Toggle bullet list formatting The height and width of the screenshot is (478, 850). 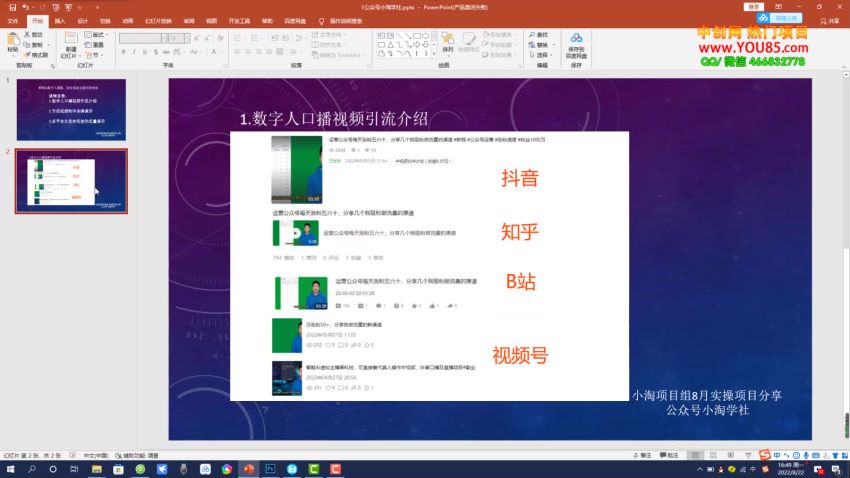(238, 38)
